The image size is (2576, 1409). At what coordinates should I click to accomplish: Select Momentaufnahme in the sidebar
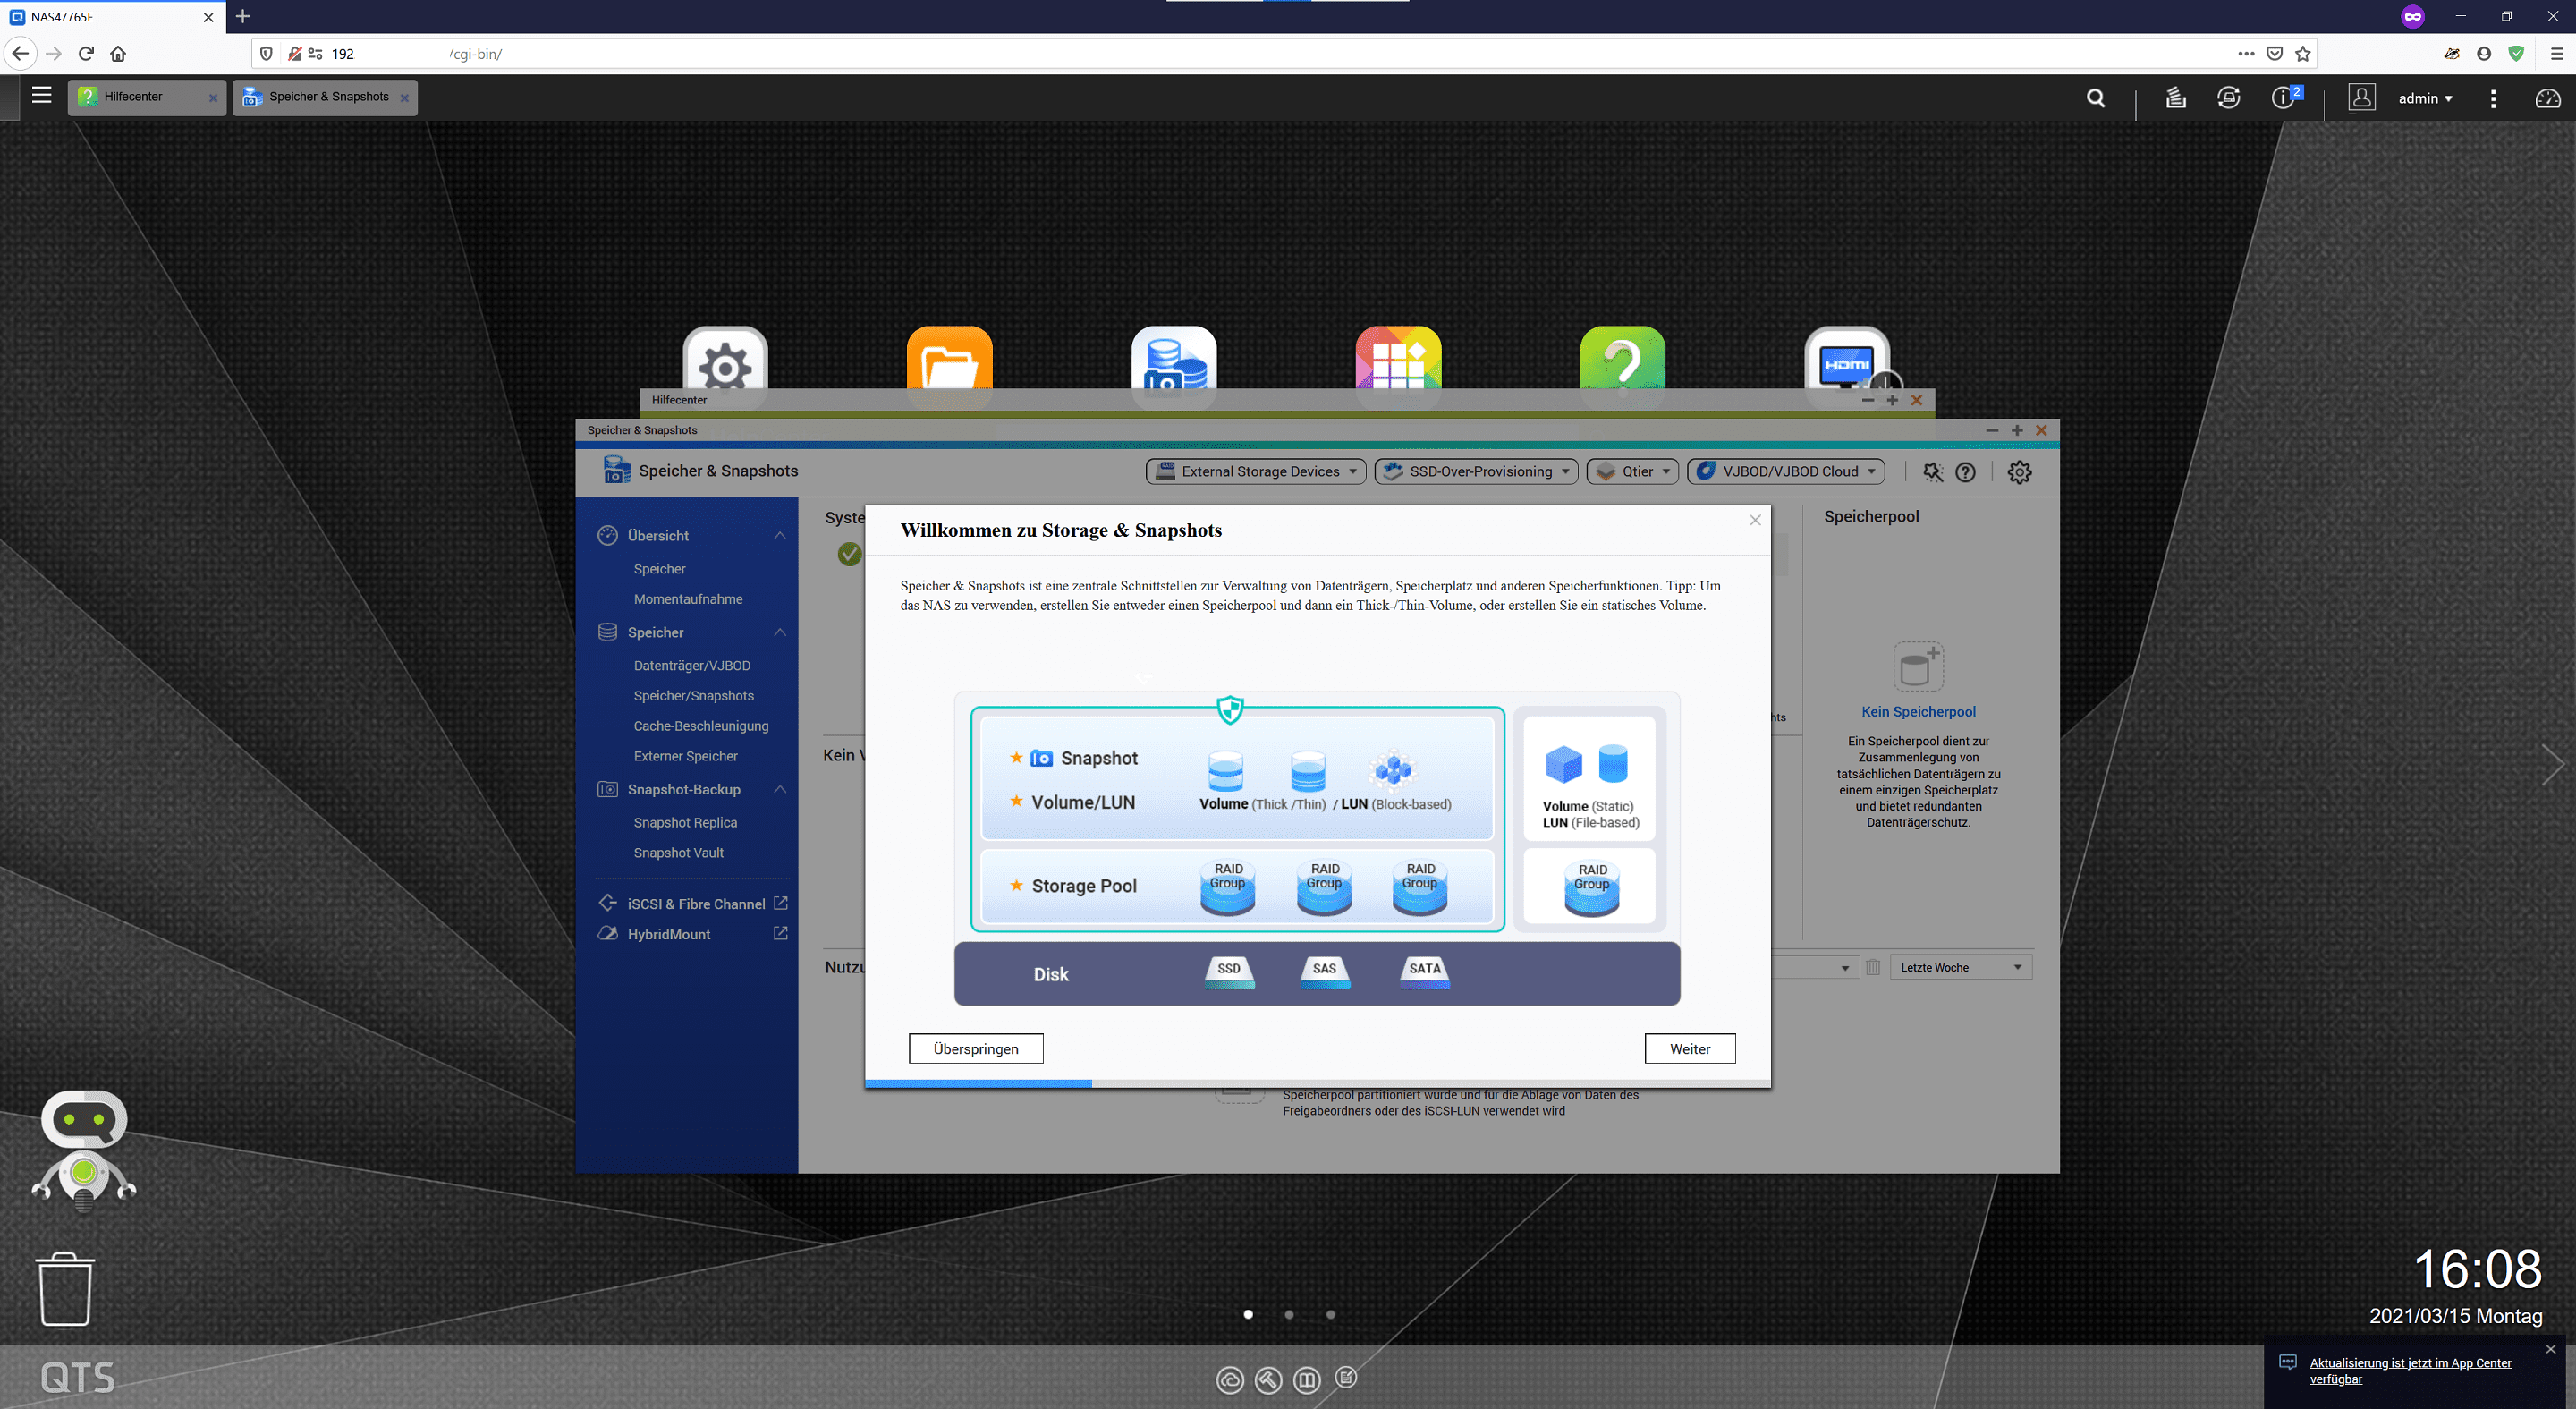click(688, 599)
